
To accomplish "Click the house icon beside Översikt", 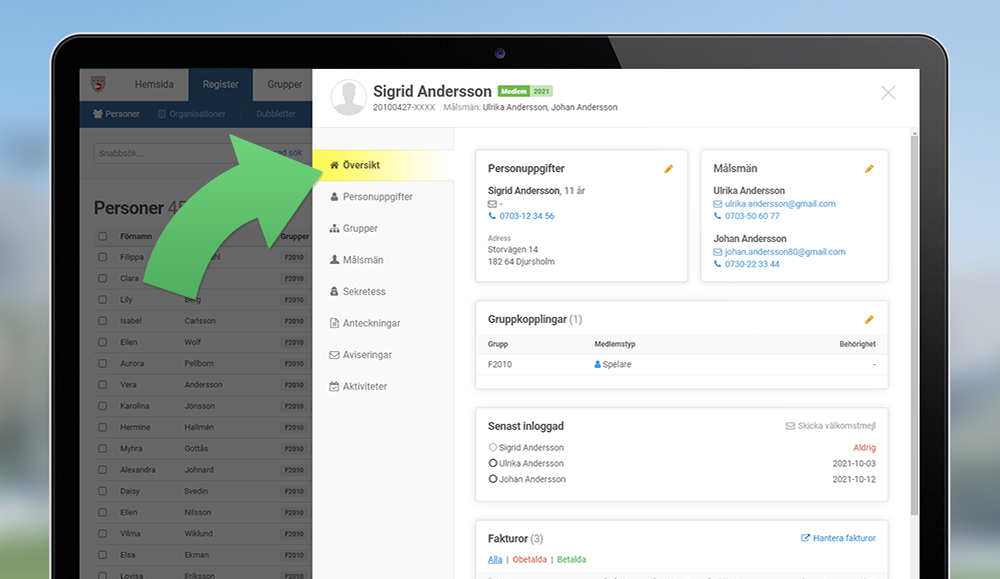I will 334,165.
